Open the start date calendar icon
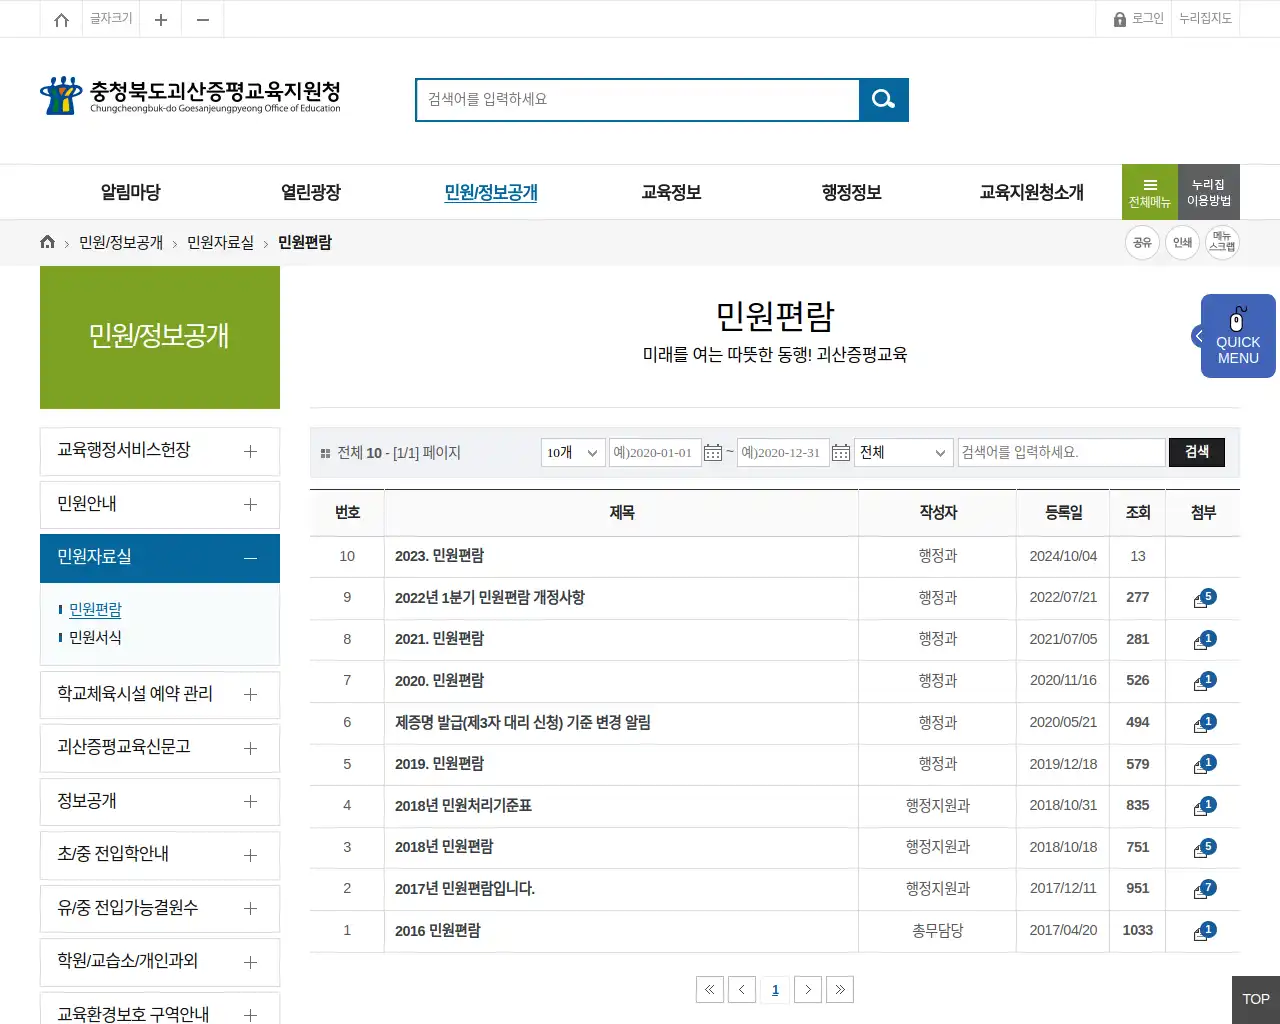Image resolution: width=1280 pixels, height=1024 pixels. [713, 453]
